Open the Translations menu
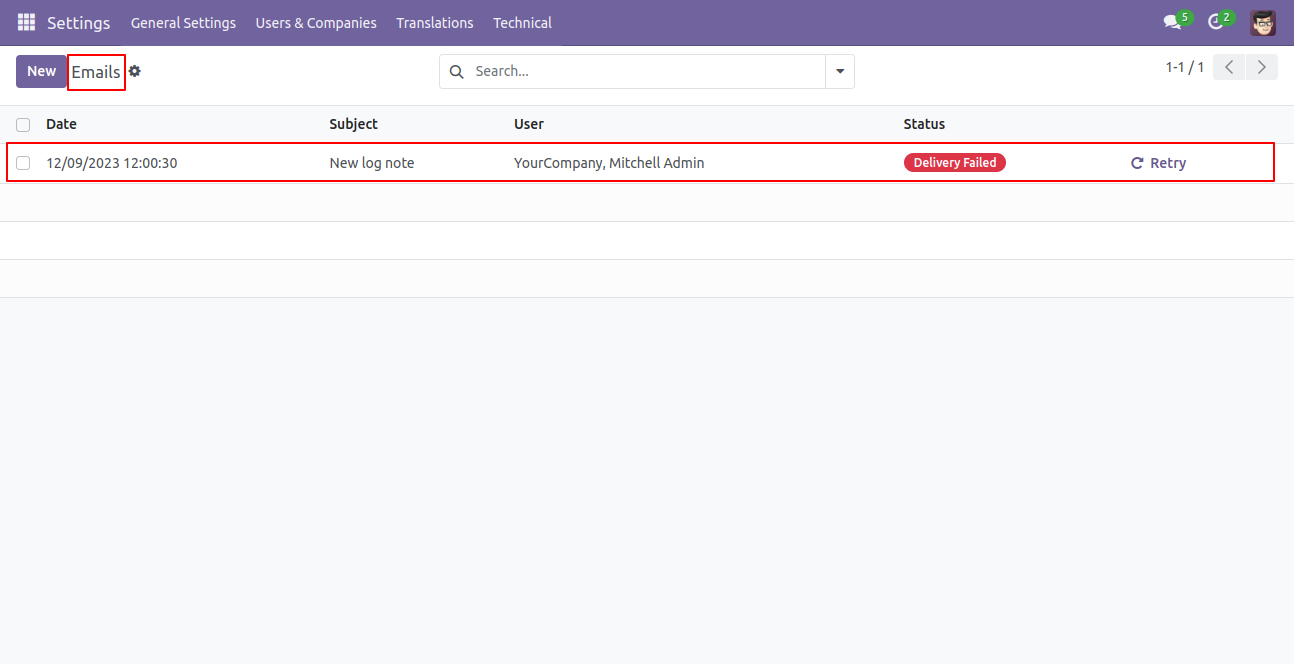 [x=435, y=22]
